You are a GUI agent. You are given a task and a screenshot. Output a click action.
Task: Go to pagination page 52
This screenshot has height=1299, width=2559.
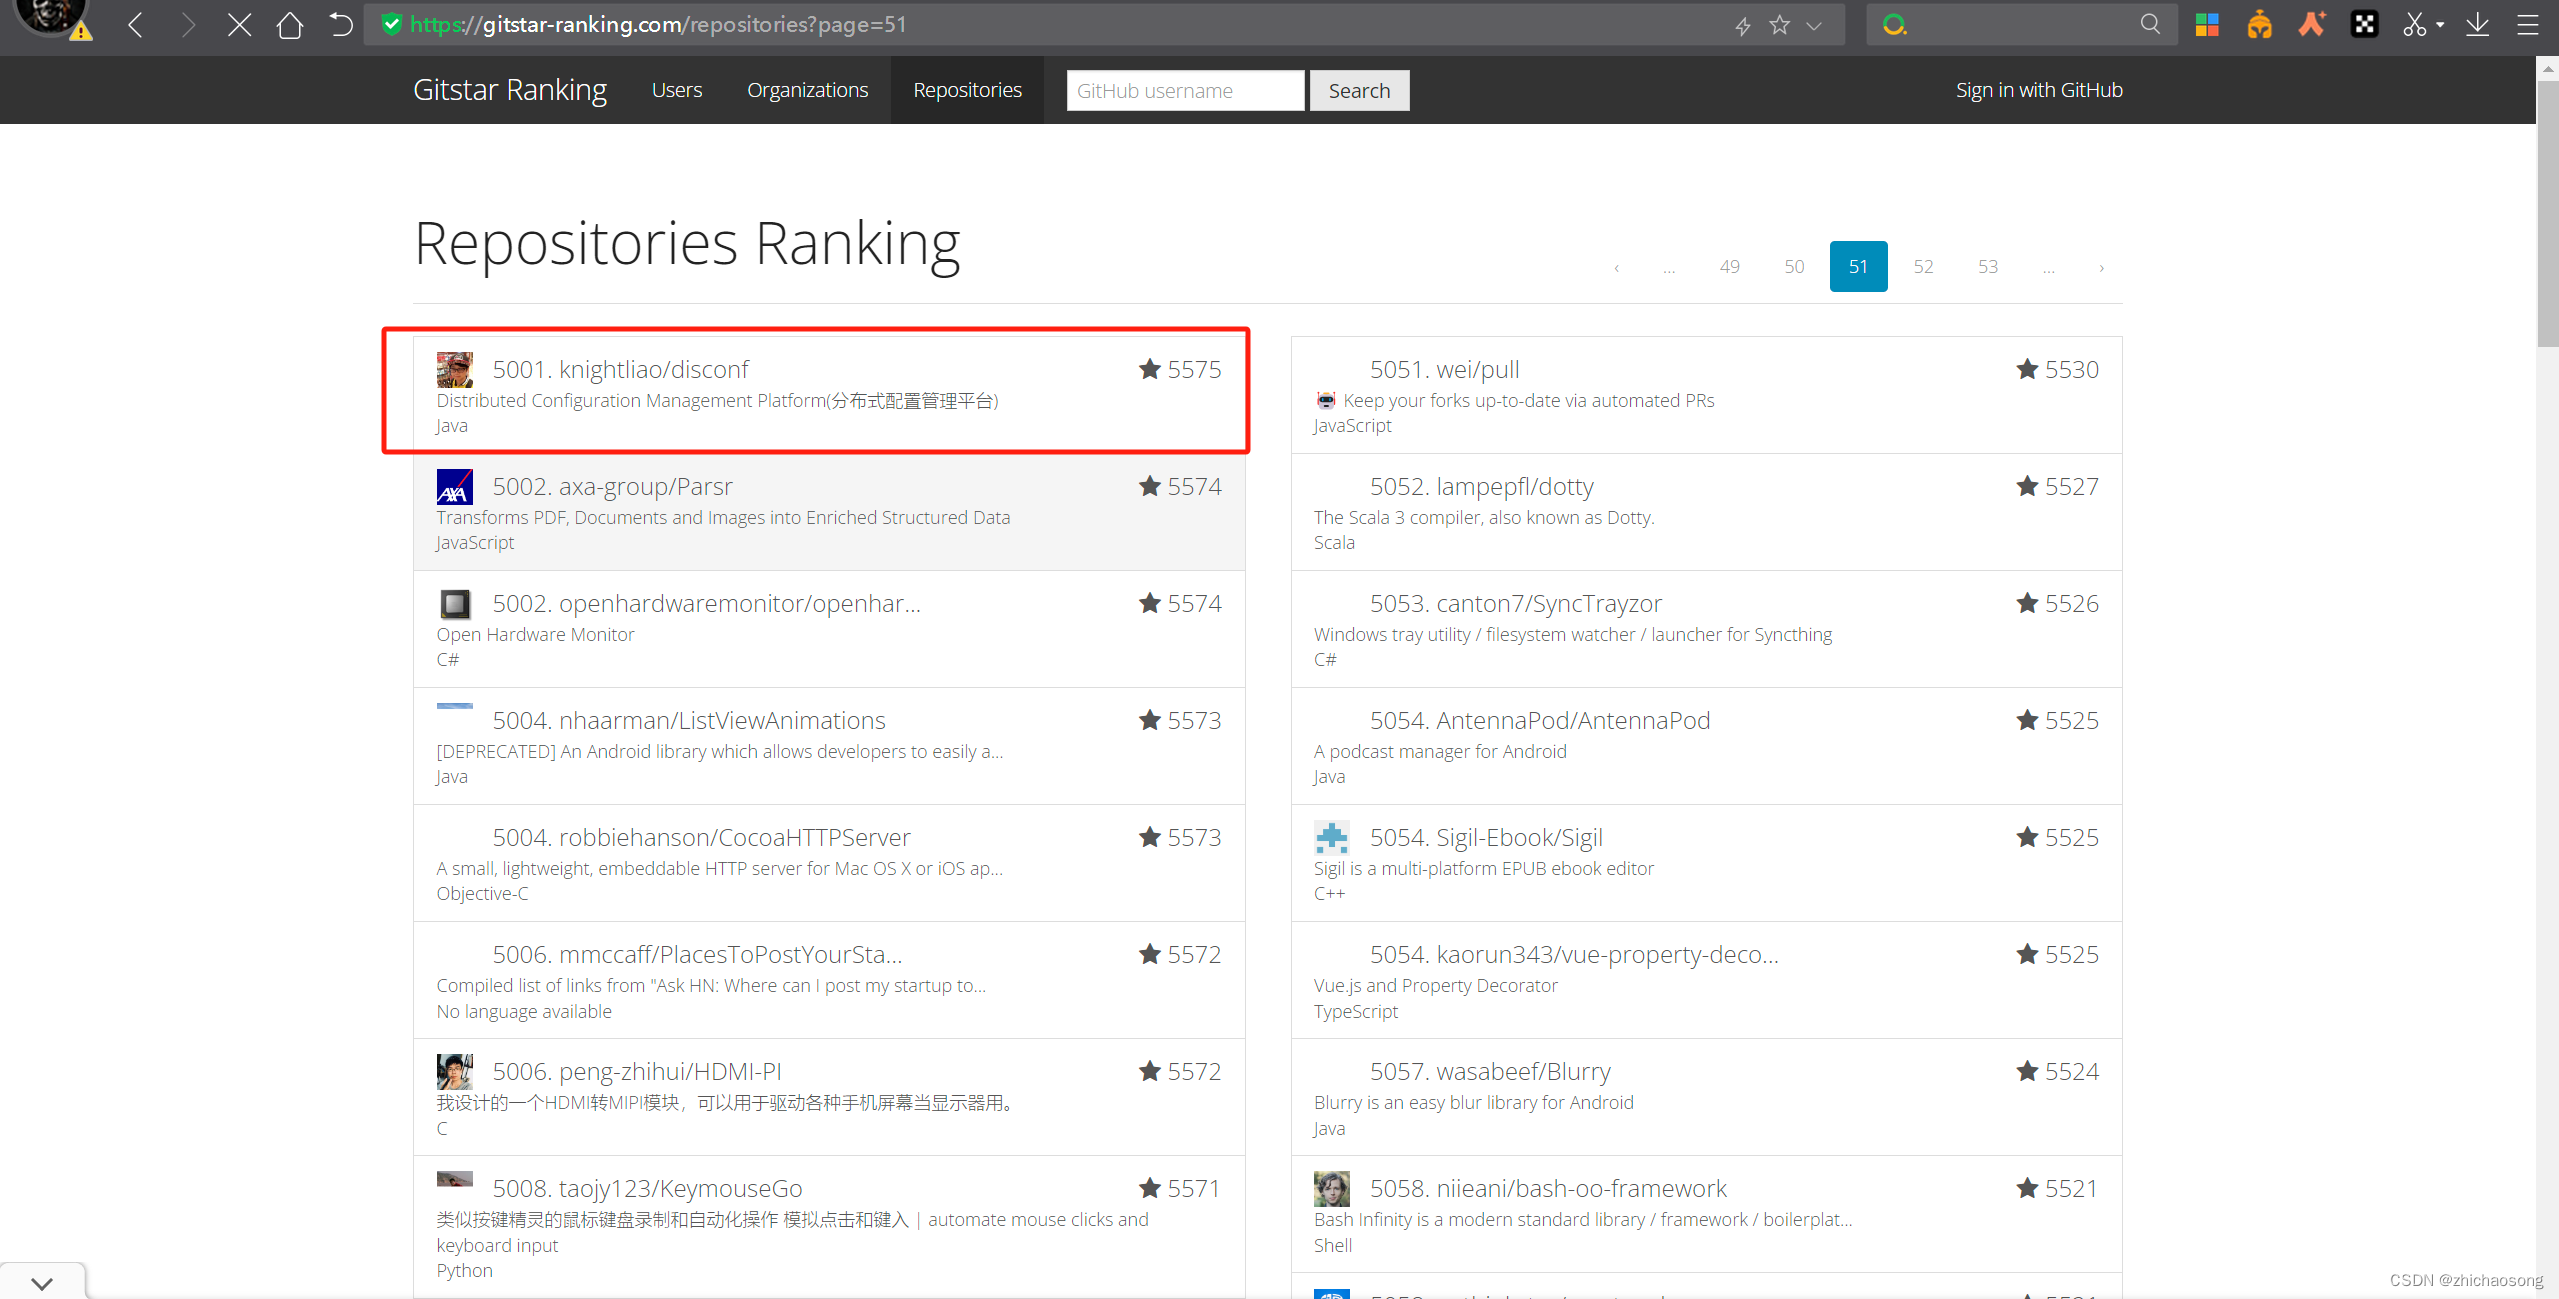click(x=1923, y=267)
